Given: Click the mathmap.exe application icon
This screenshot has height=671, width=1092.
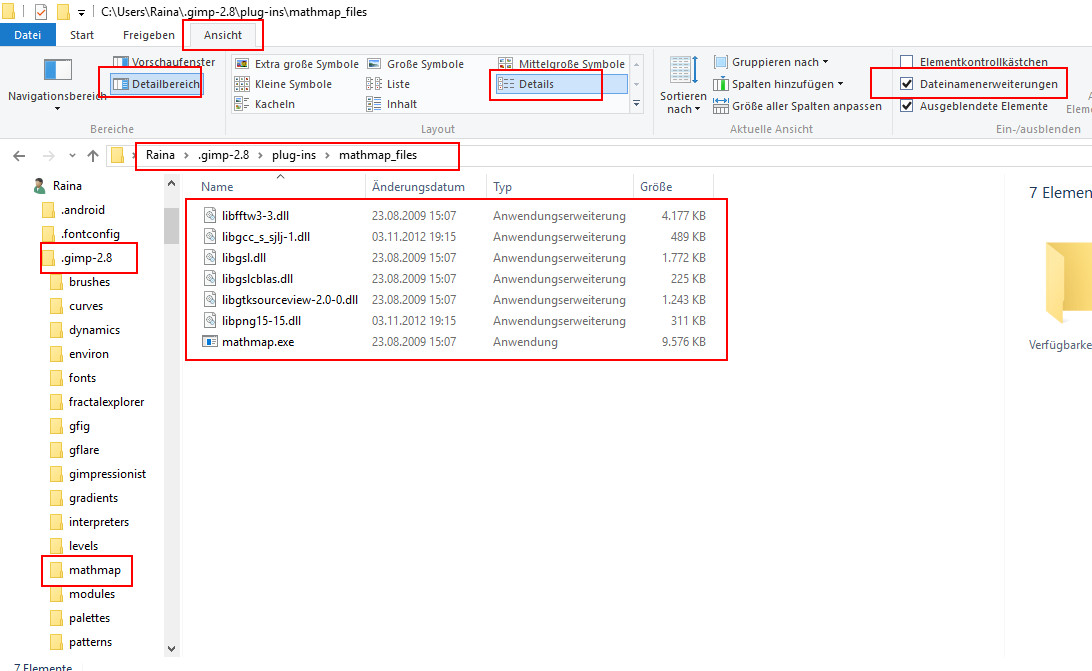Looking at the screenshot, I should pyautogui.click(x=210, y=341).
